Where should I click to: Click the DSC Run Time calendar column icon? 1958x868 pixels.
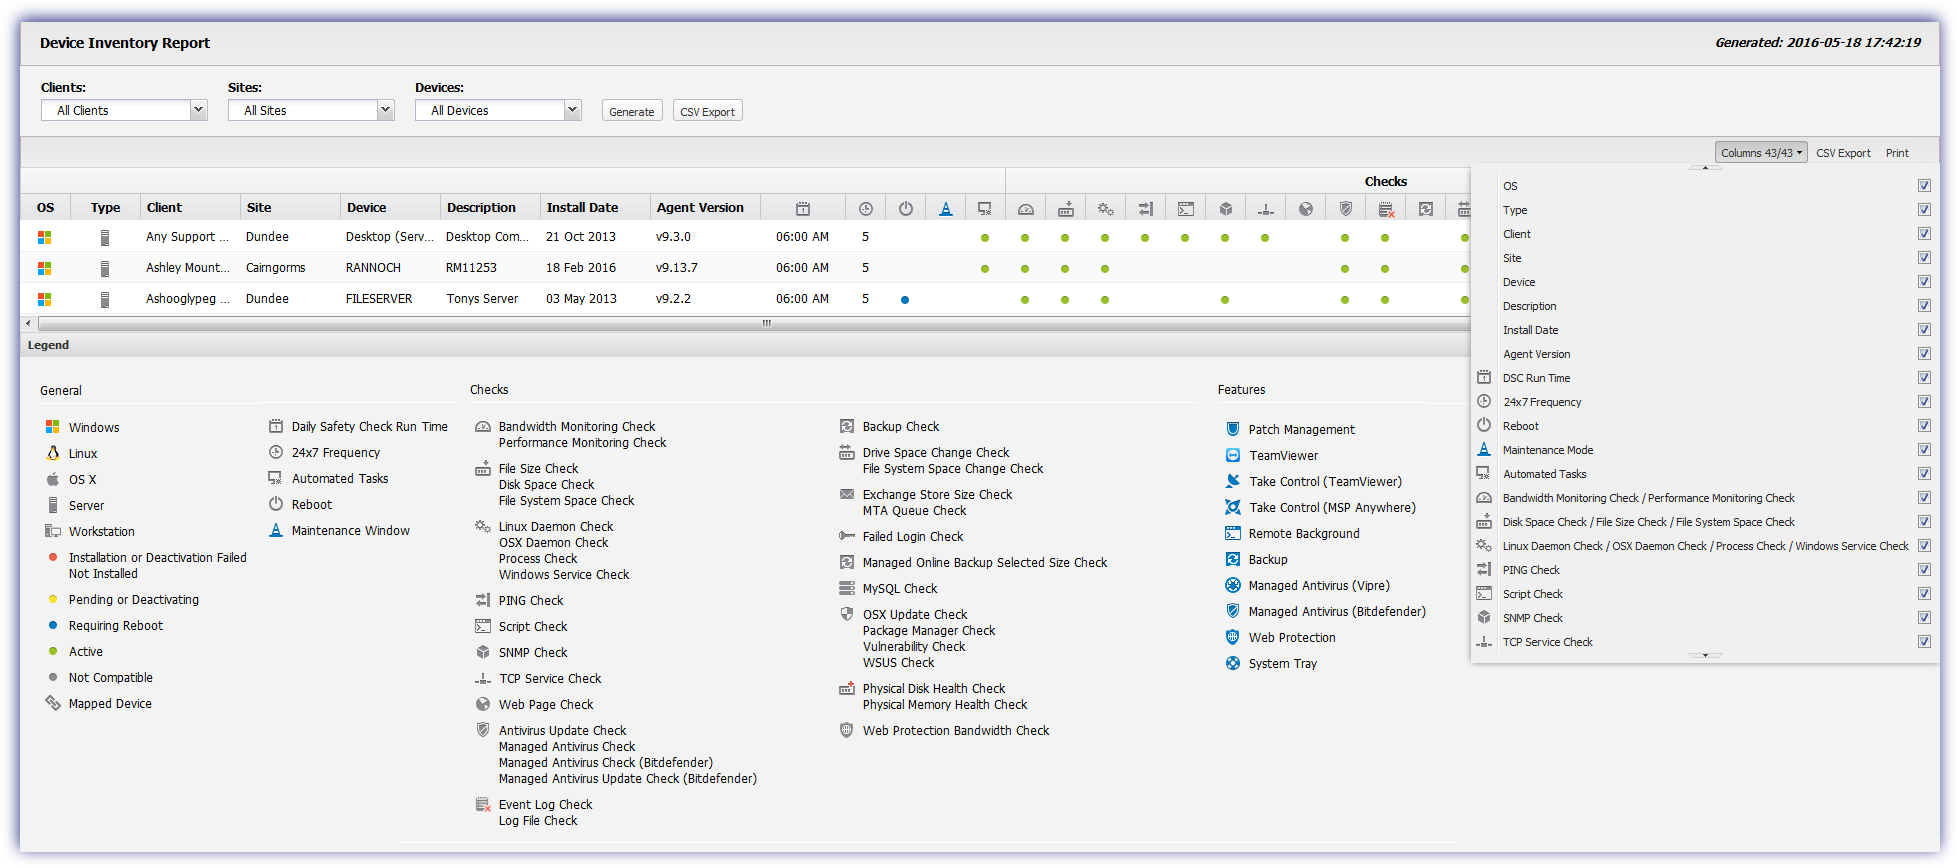coord(802,209)
